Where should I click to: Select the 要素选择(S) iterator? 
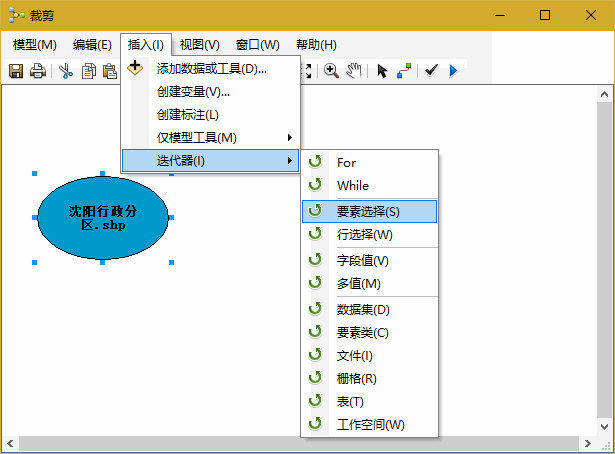369,212
